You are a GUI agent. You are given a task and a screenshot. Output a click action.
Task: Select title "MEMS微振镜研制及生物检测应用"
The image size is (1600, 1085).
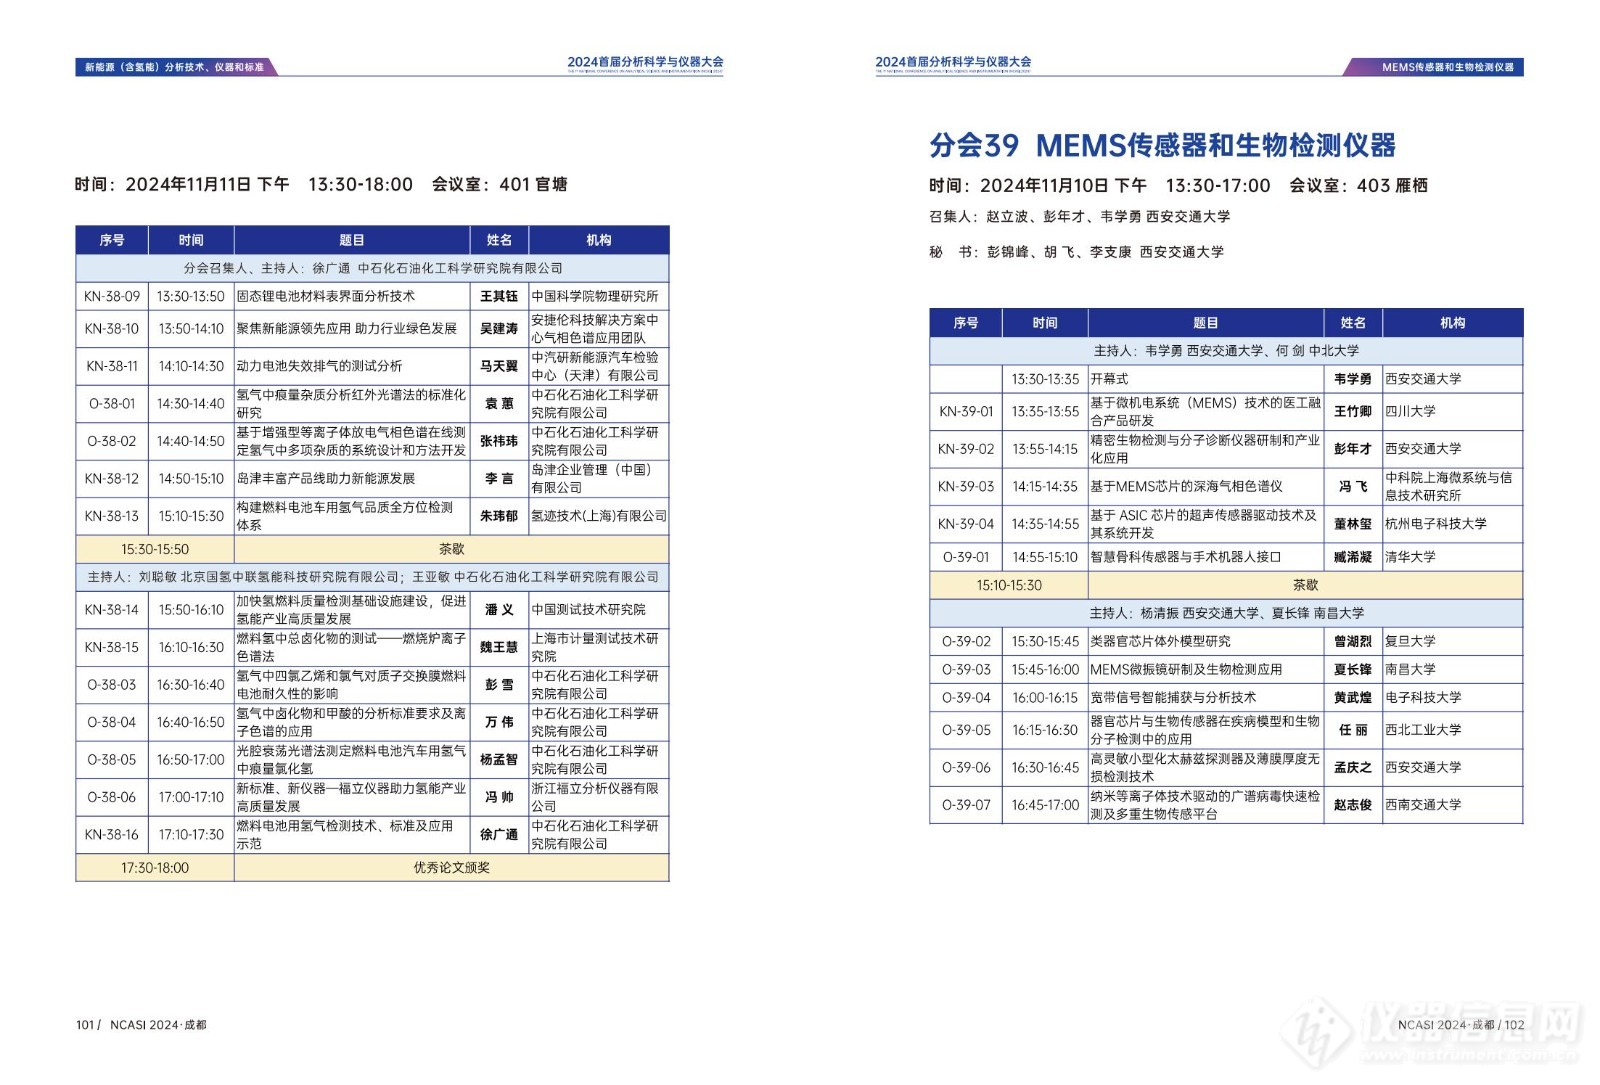tap(1186, 669)
